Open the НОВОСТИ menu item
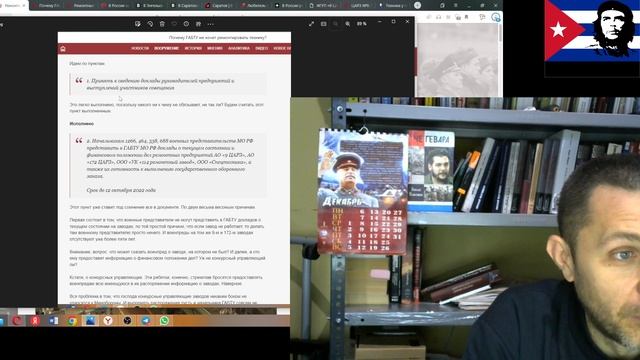This screenshot has width=640, height=360. 140,49
